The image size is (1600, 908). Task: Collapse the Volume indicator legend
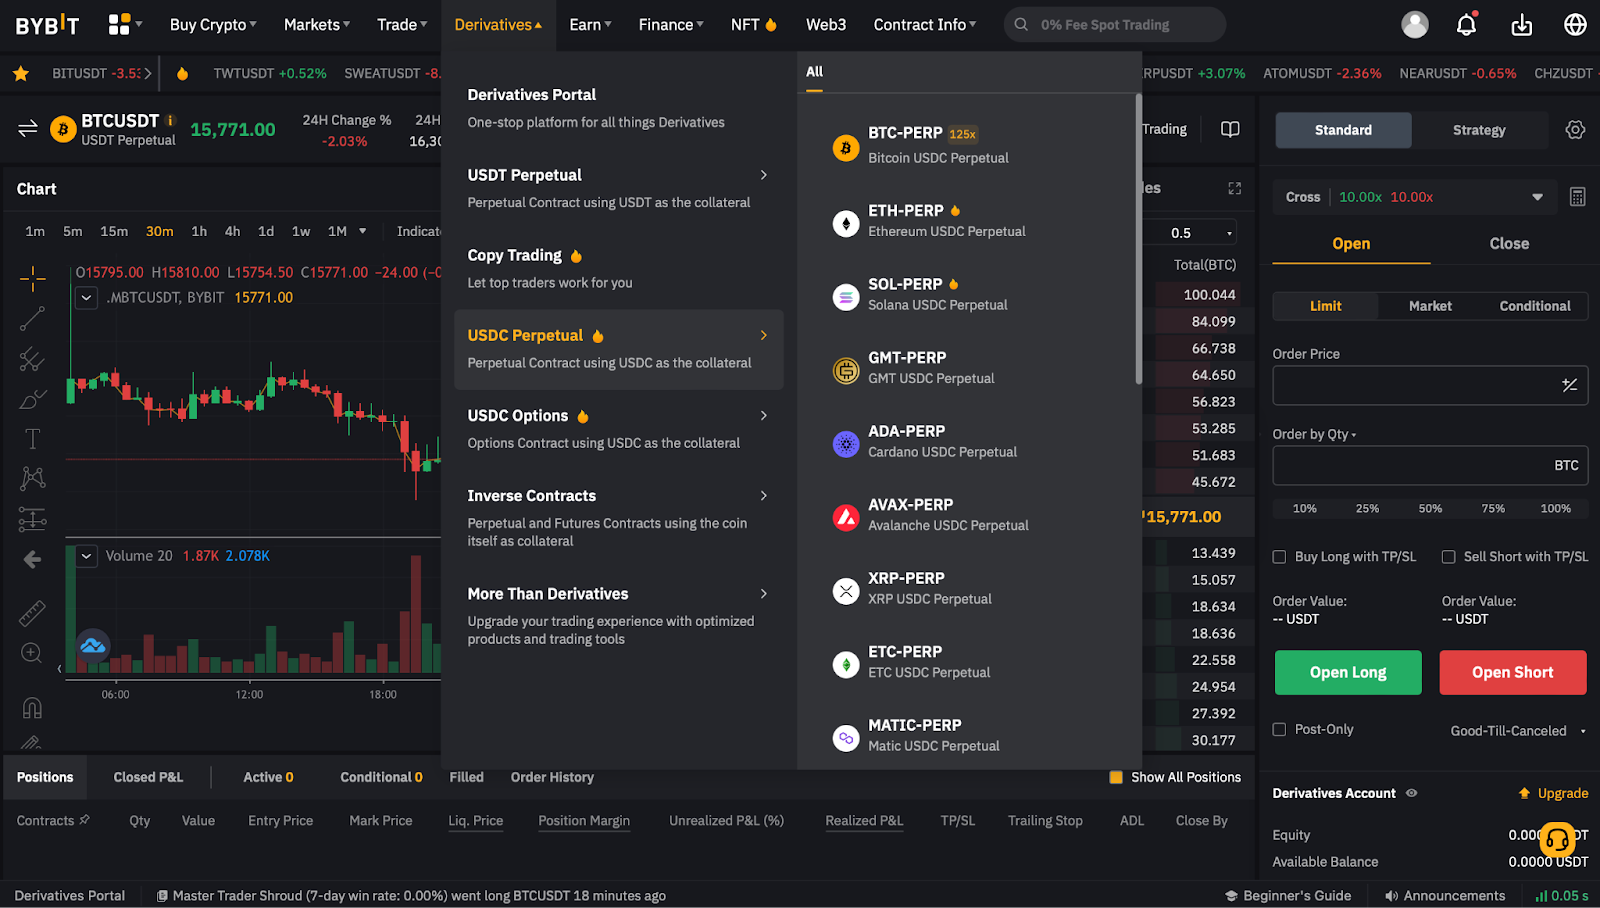87,556
